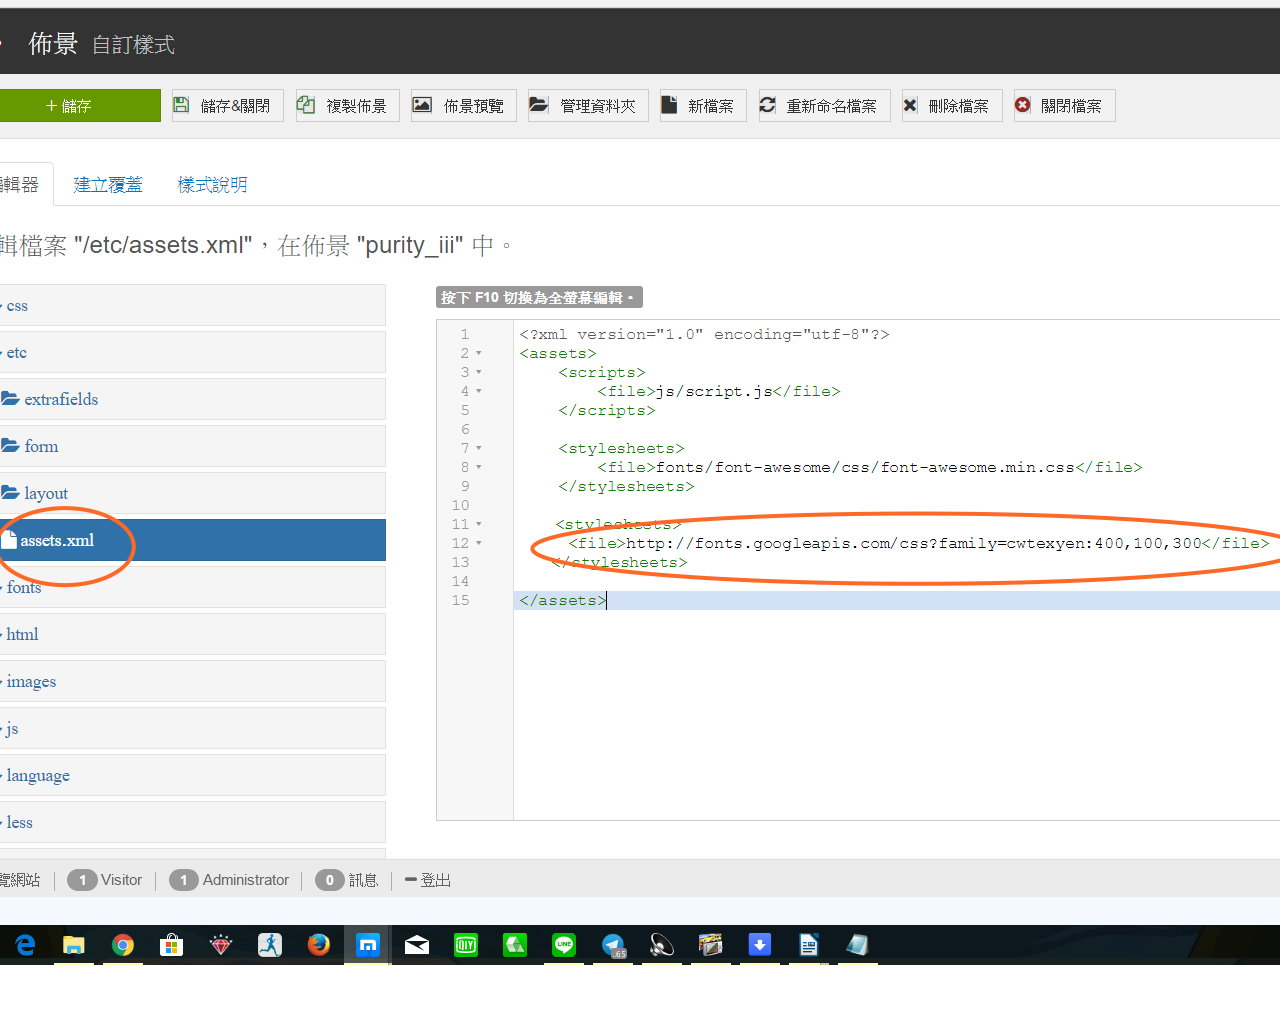Switch to the 建立覆蓋 tab
1280x1024 pixels.
coord(108,185)
